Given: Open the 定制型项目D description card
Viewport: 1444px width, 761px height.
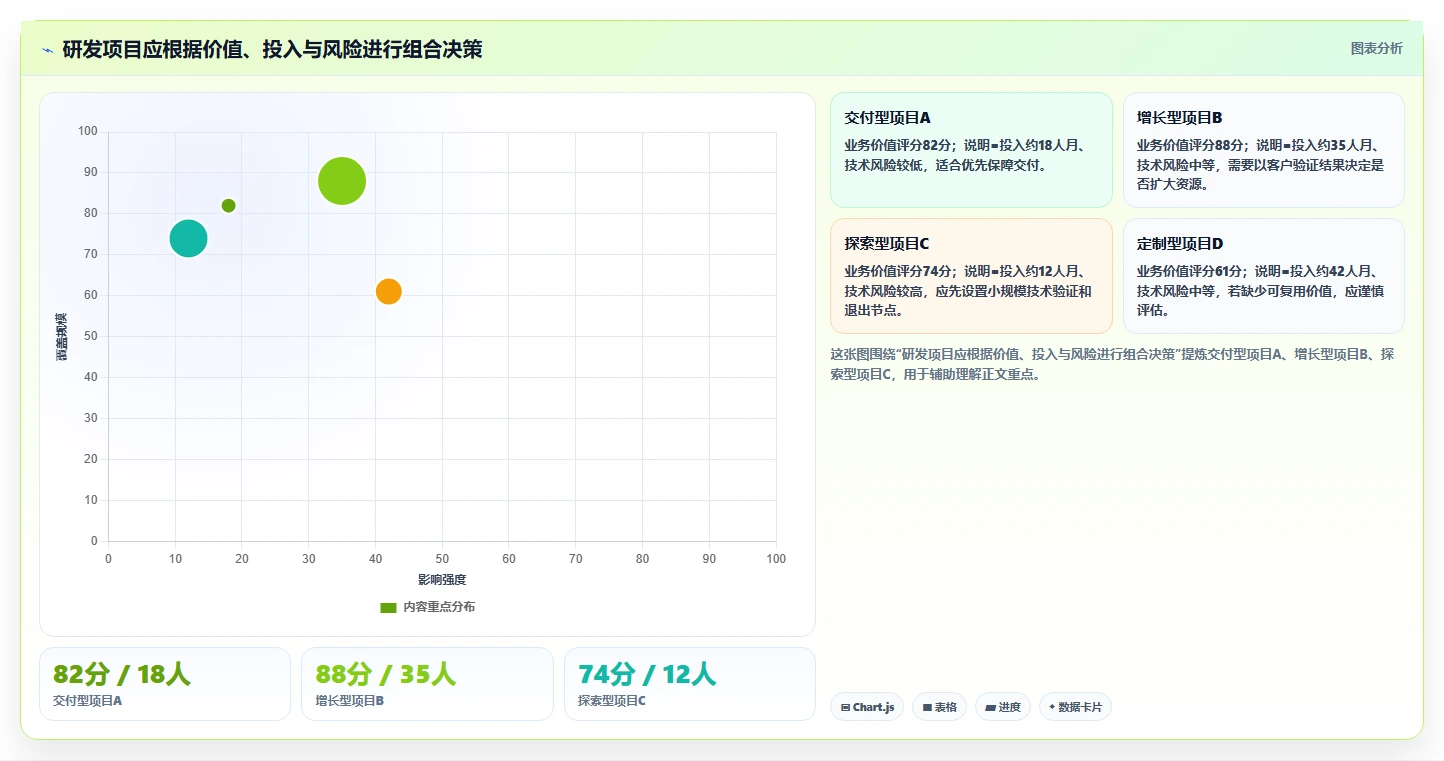Looking at the screenshot, I should coord(1264,276).
